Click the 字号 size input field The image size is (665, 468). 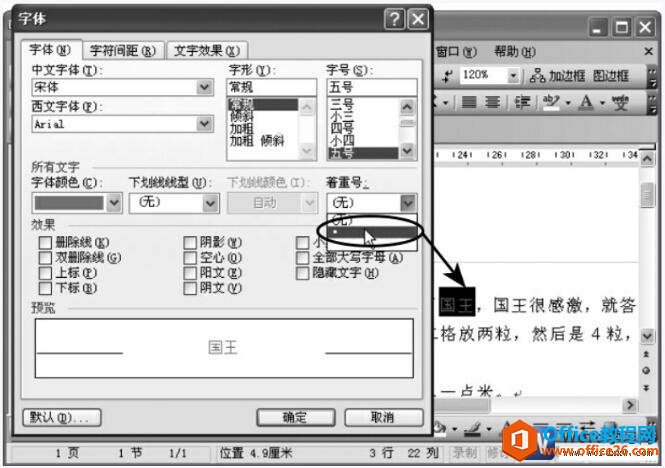coord(372,87)
